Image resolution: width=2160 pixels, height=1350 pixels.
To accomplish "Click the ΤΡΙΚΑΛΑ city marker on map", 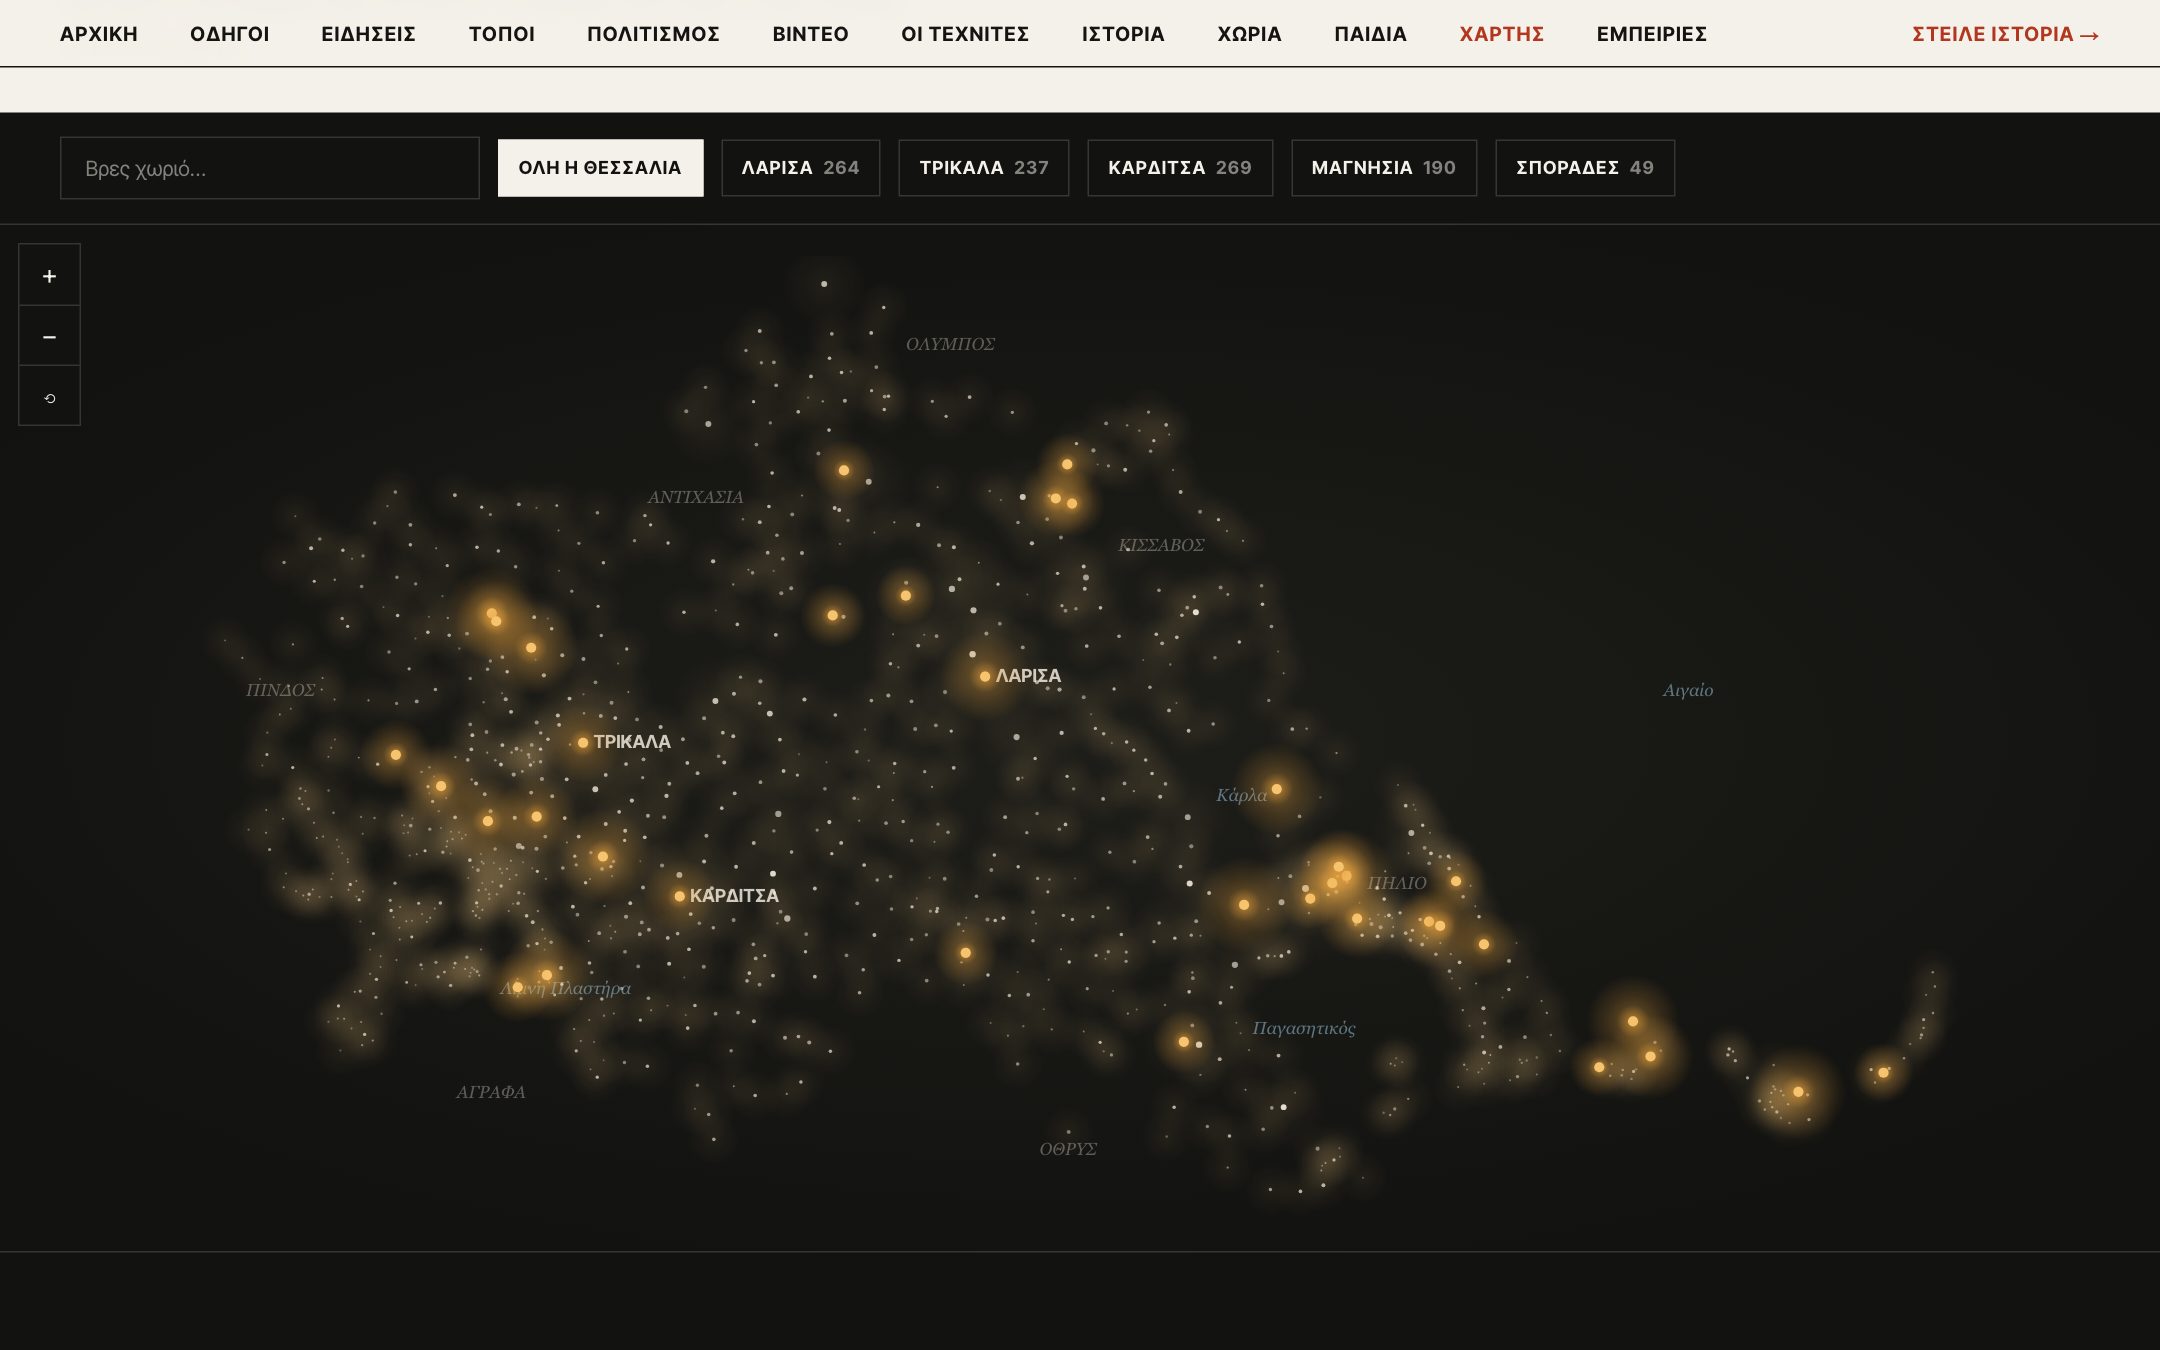I will 583,743.
